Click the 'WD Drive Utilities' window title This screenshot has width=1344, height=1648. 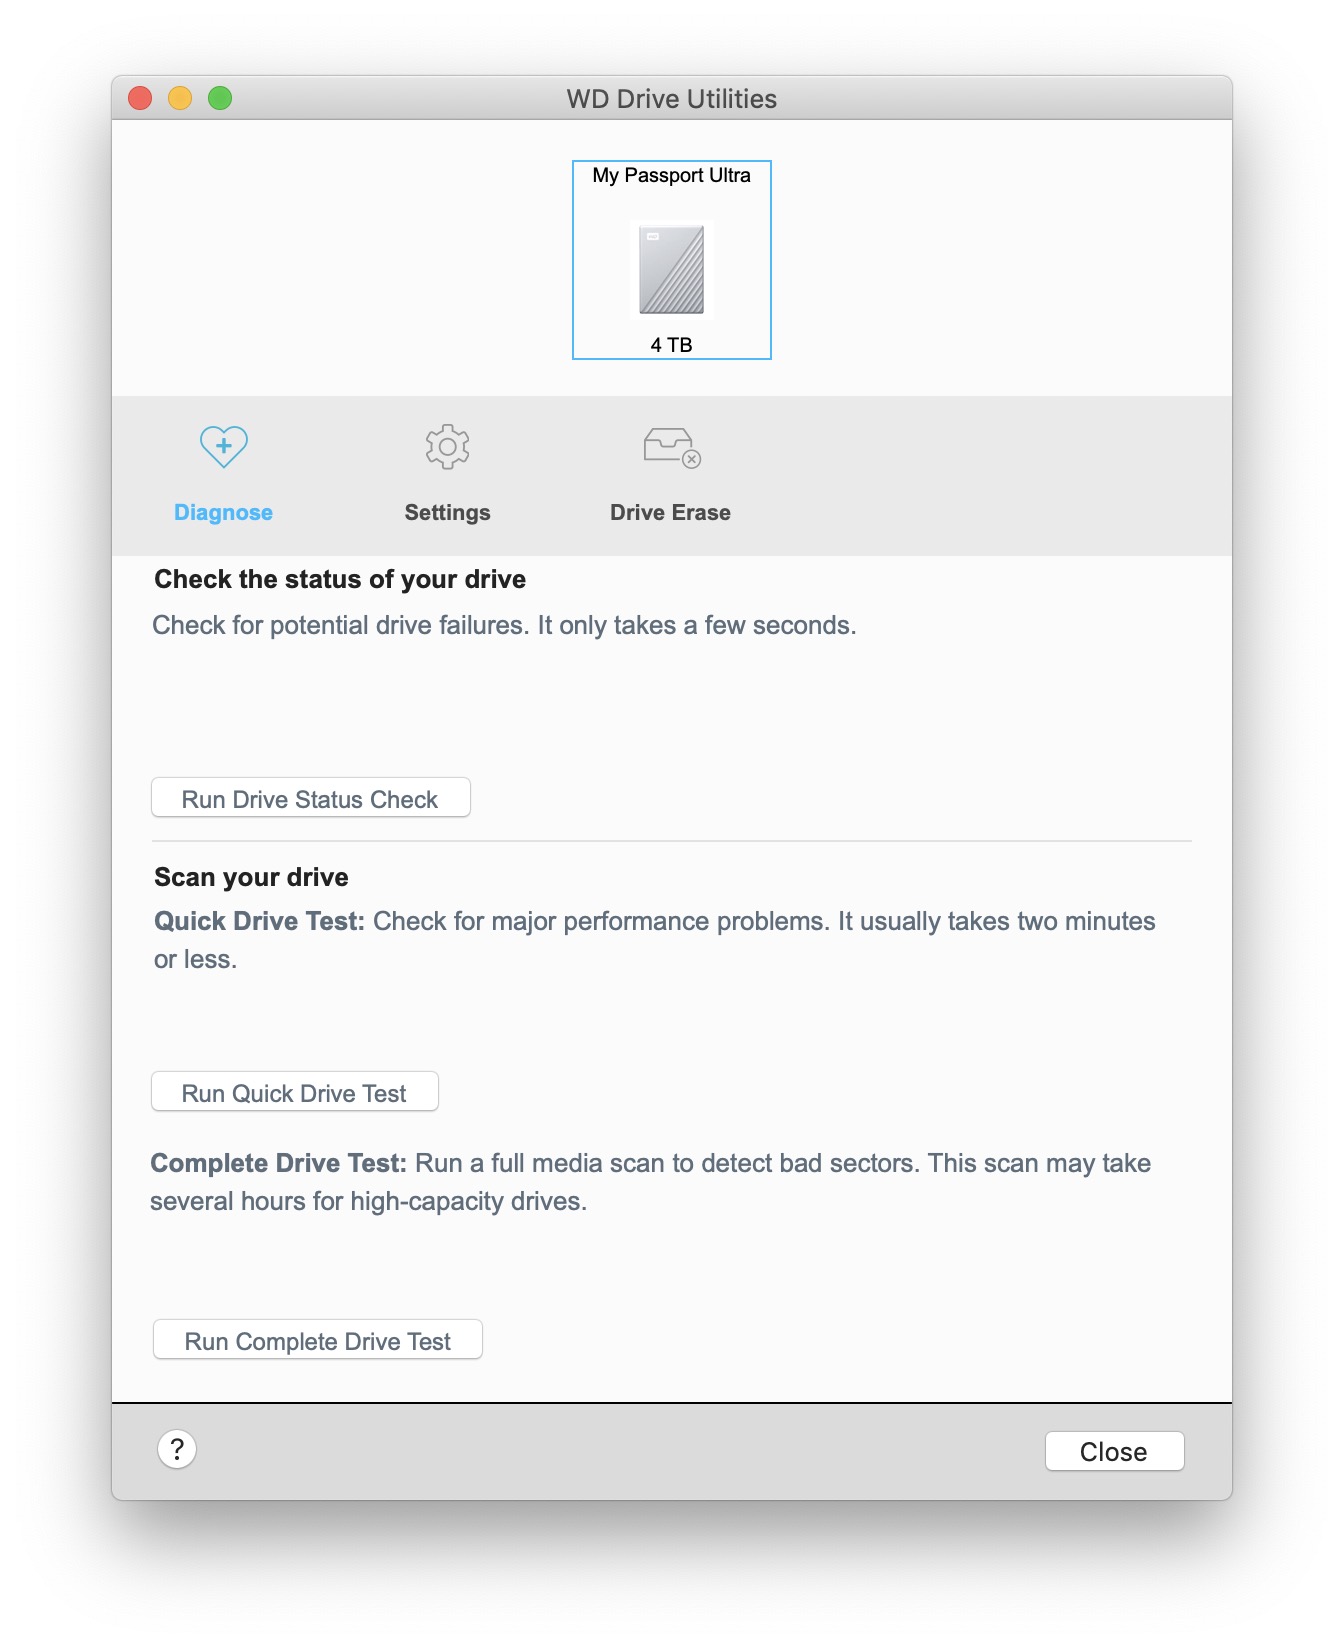coord(672,99)
